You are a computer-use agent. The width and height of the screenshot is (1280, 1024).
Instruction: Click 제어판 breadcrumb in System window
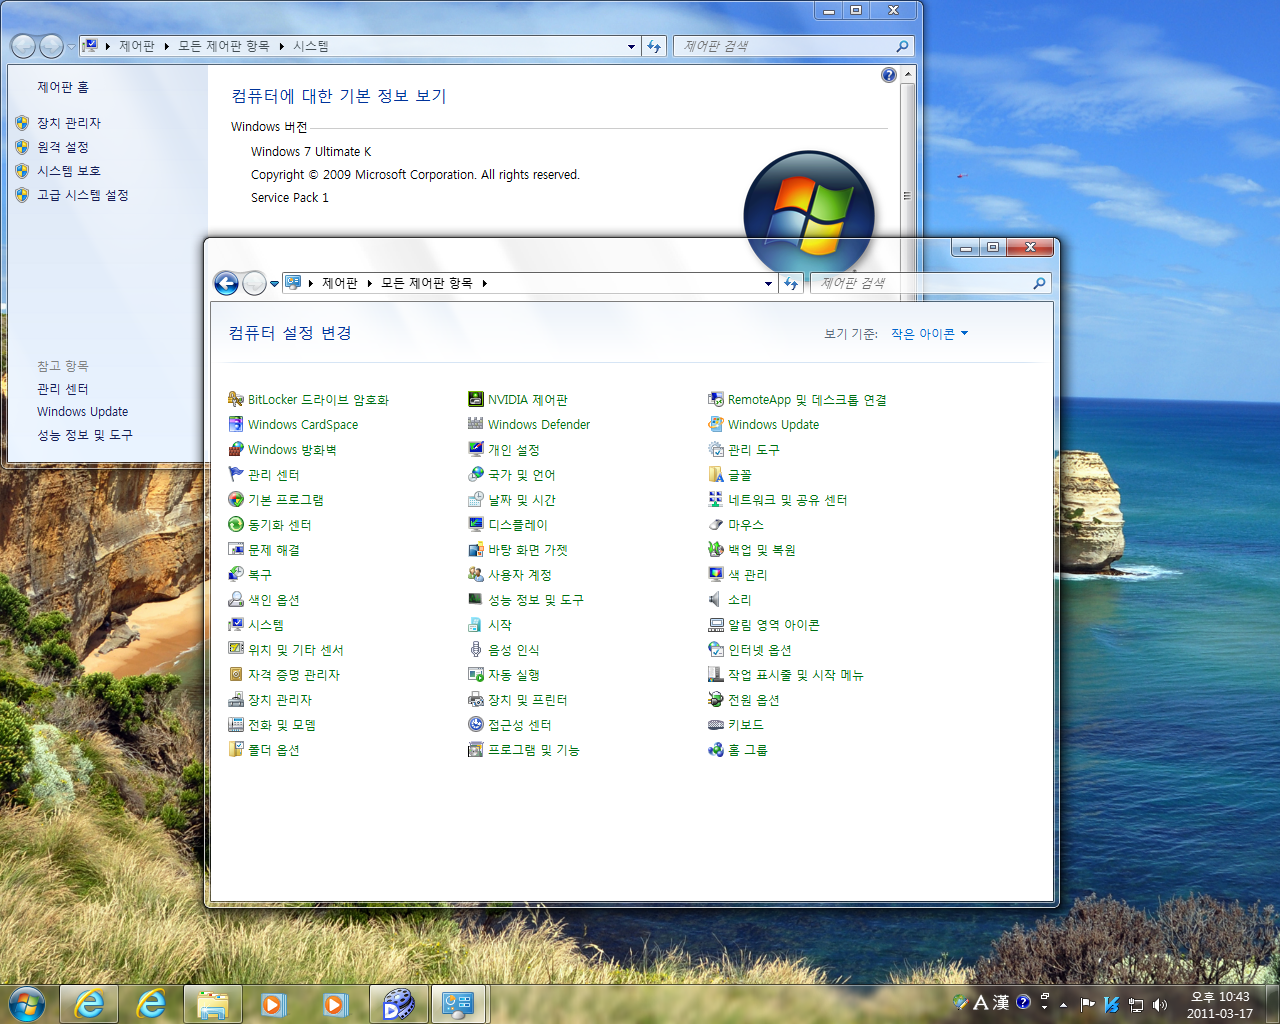pos(137,47)
